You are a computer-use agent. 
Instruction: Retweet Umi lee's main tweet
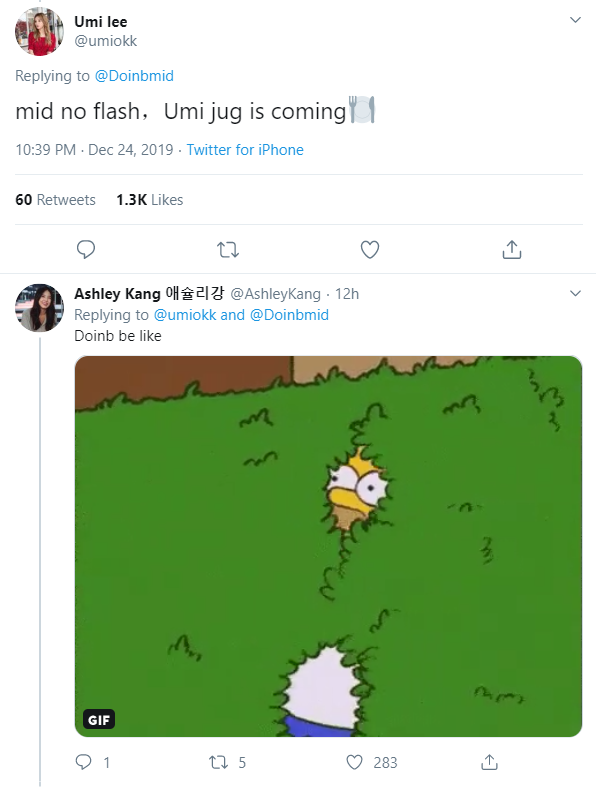pos(228,250)
